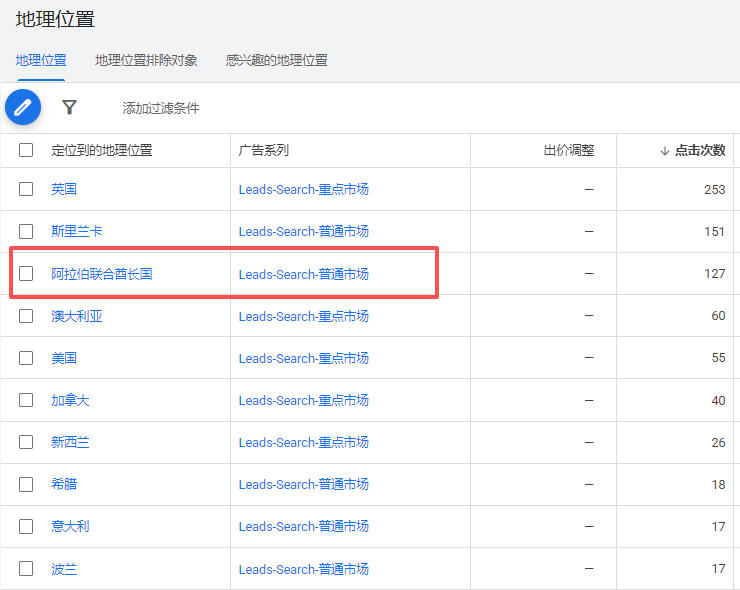Open the campaign link in 英国 row
The image size is (740, 590).
(x=303, y=189)
